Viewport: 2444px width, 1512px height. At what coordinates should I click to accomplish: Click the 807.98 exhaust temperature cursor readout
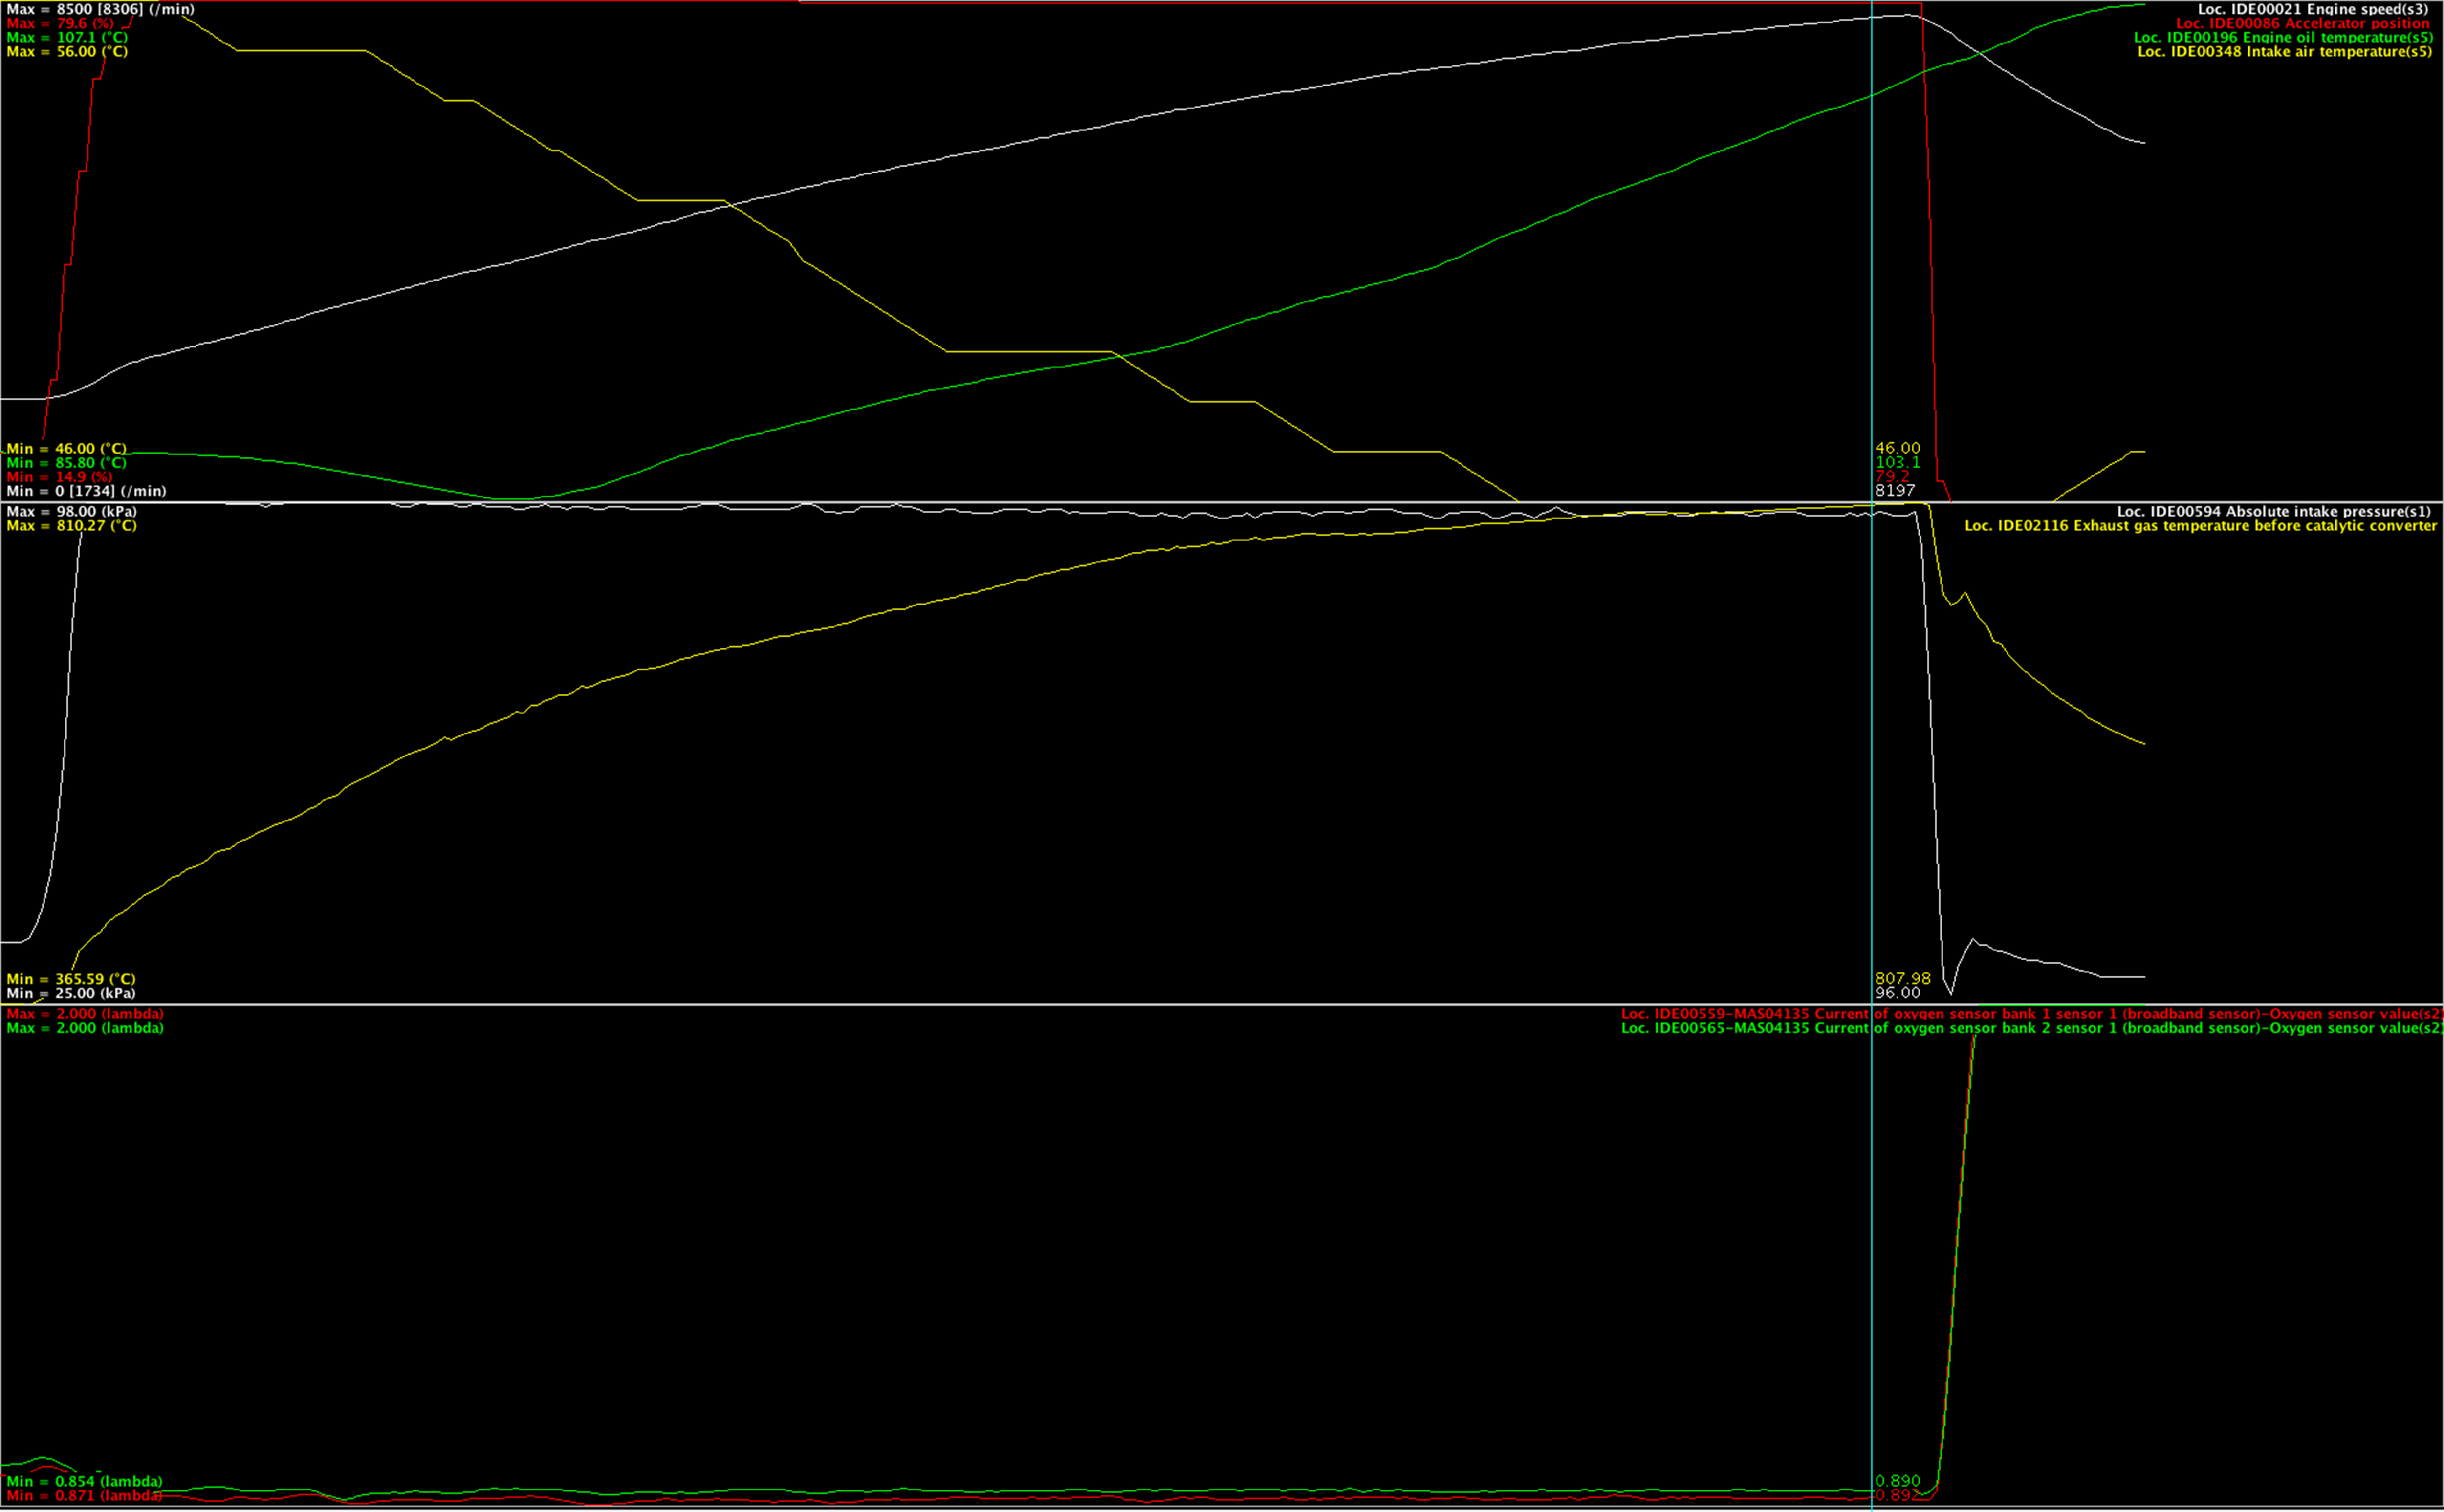coord(1902,978)
